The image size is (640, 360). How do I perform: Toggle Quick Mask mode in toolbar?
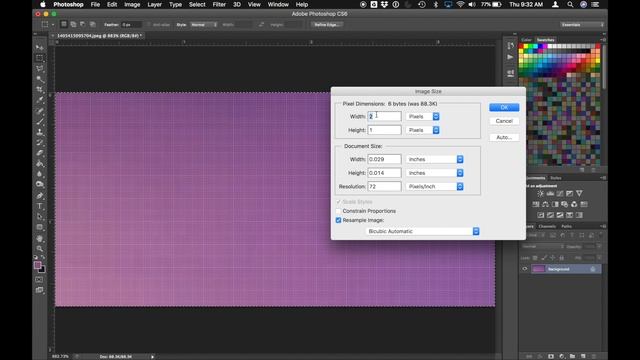pos(39,280)
